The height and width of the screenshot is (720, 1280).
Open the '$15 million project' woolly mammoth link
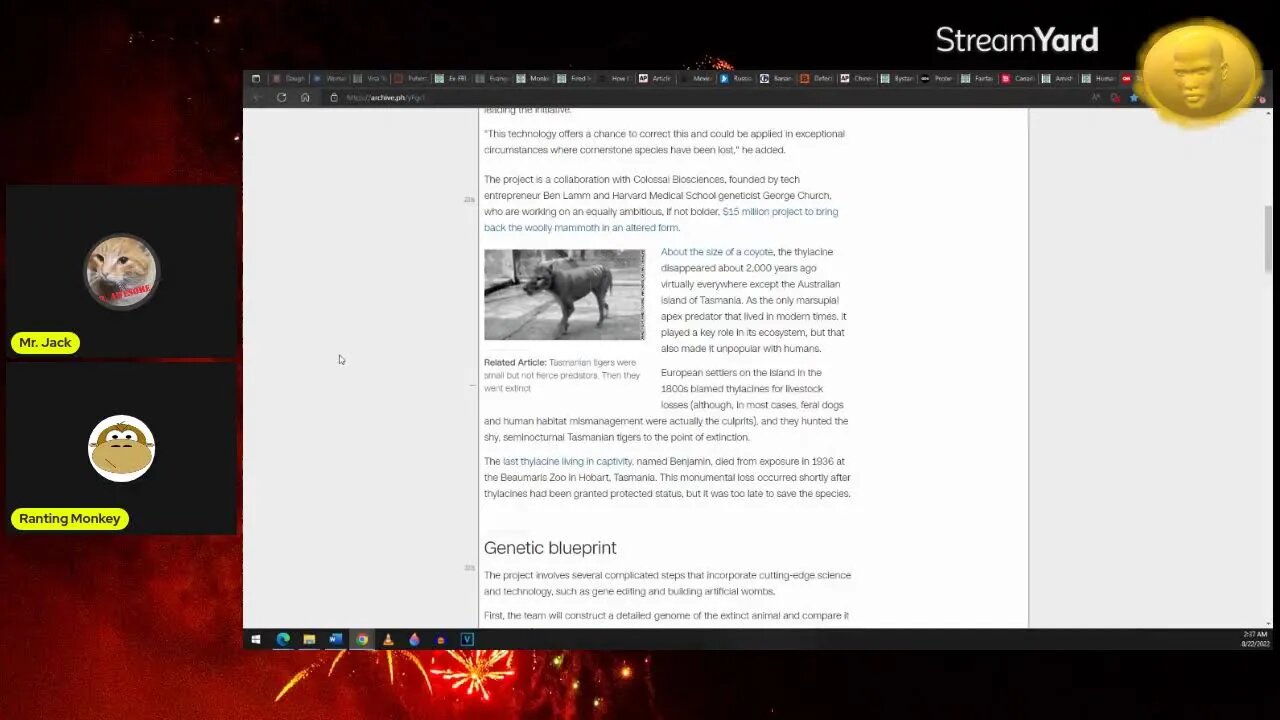tap(661, 219)
